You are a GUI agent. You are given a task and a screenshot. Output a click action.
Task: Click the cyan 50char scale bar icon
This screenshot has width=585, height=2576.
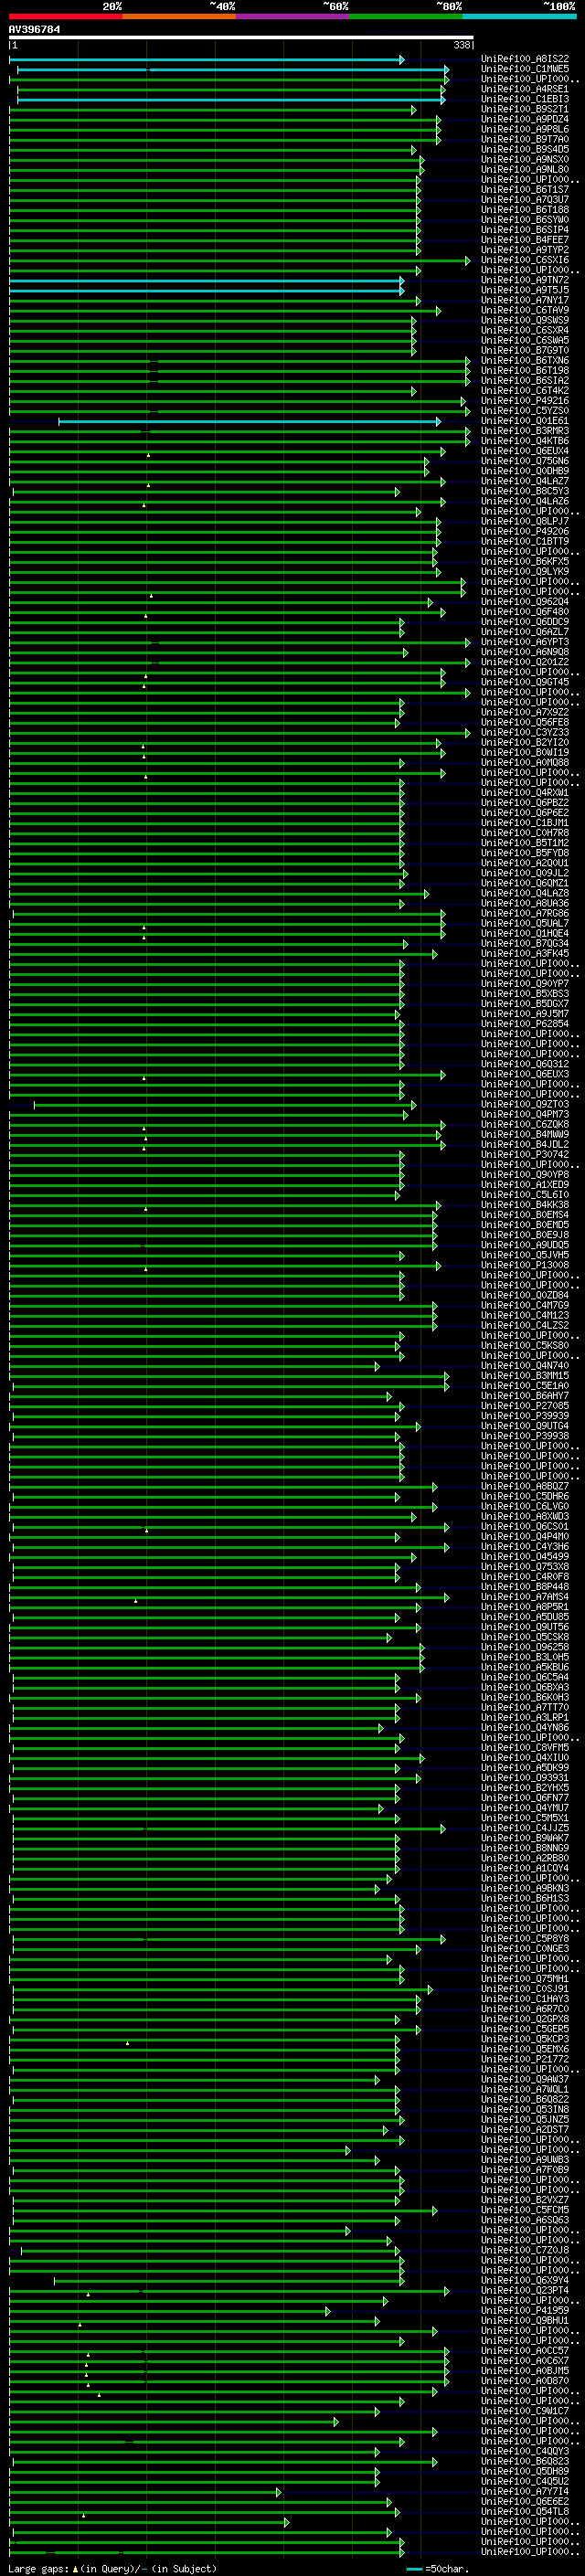414,2568
